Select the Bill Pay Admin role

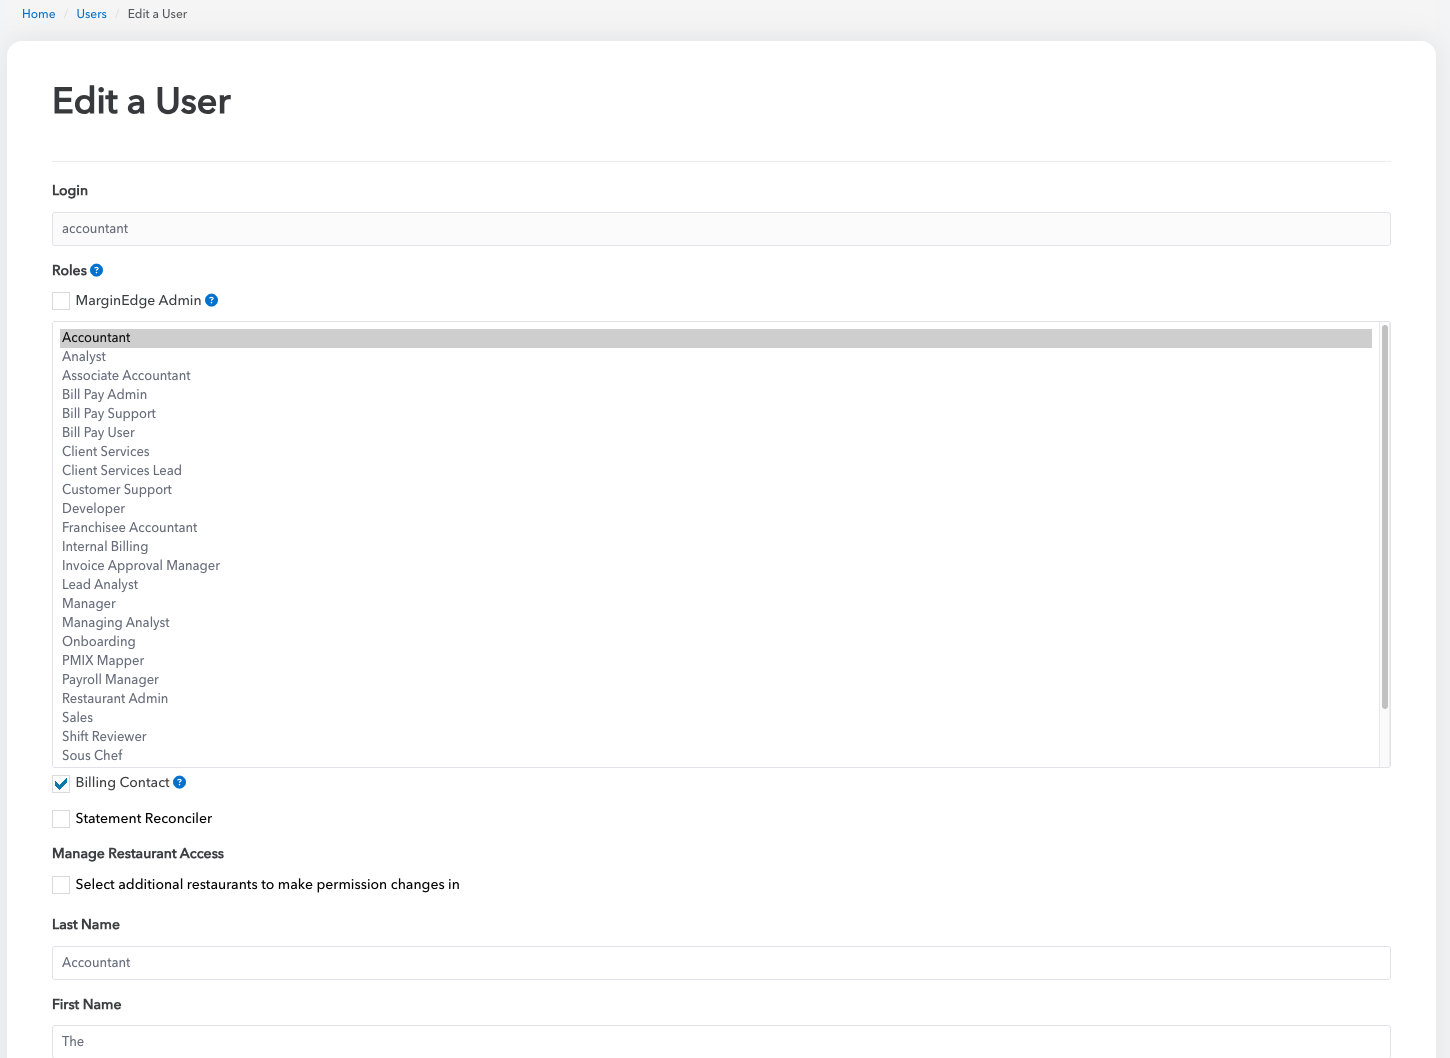(x=104, y=395)
